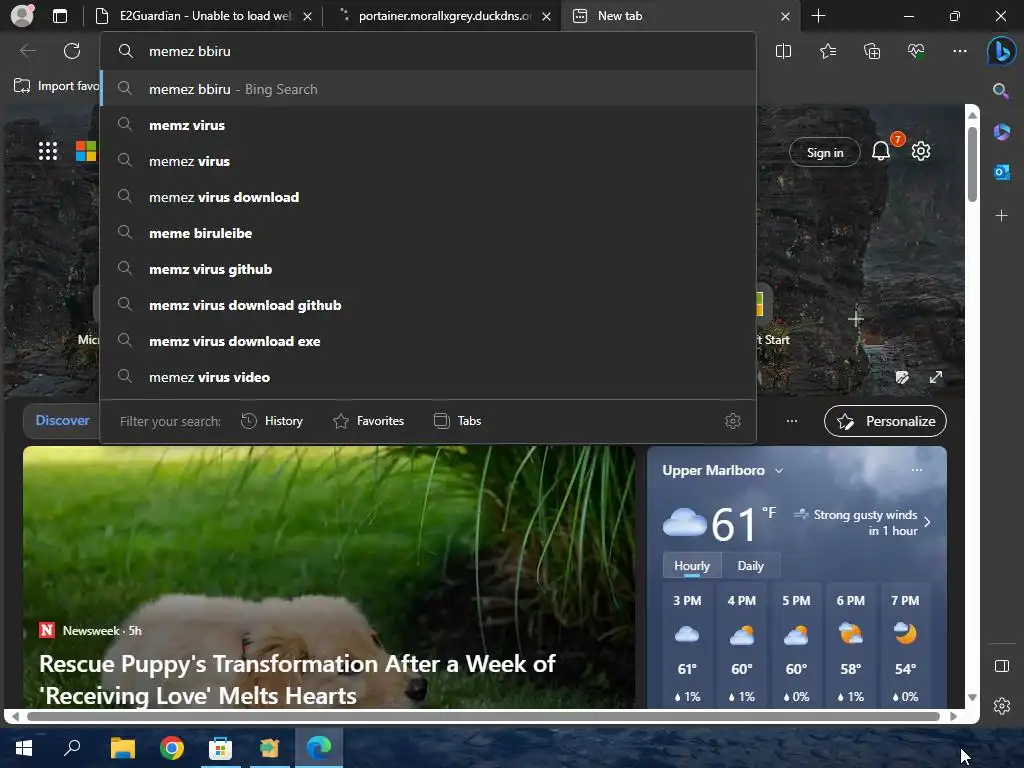Add a sidebar app with plus icon
This screenshot has width=1024, height=768.
1001,215
